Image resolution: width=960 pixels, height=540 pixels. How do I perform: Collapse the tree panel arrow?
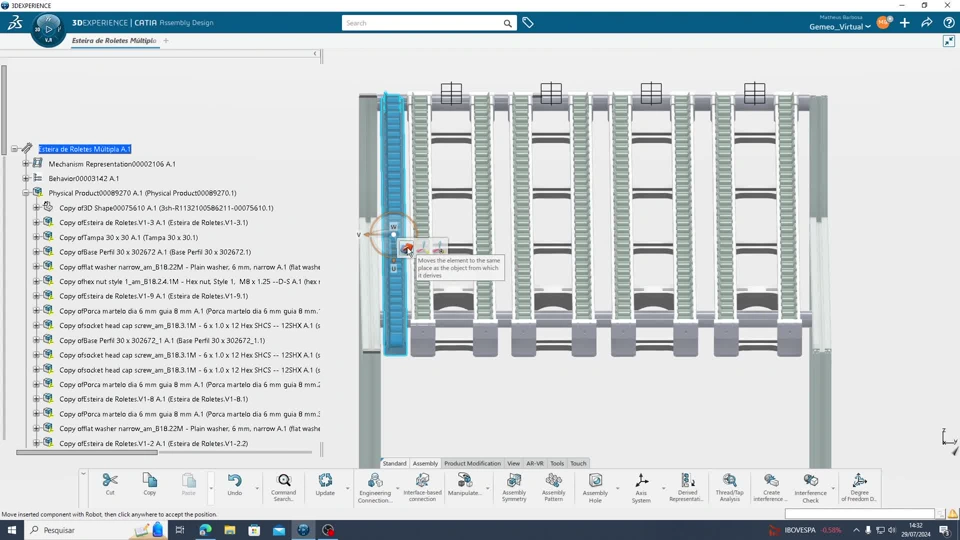(x=315, y=54)
